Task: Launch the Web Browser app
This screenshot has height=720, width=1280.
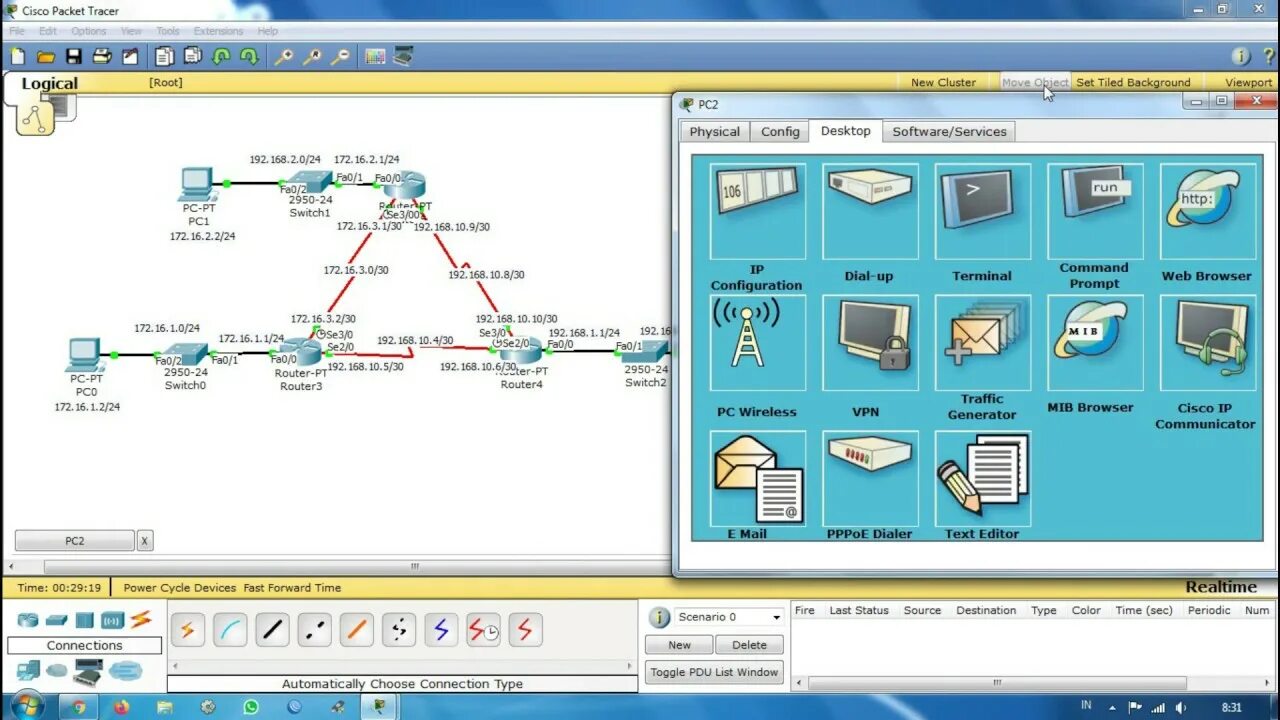Action: tap(1207, 211)
